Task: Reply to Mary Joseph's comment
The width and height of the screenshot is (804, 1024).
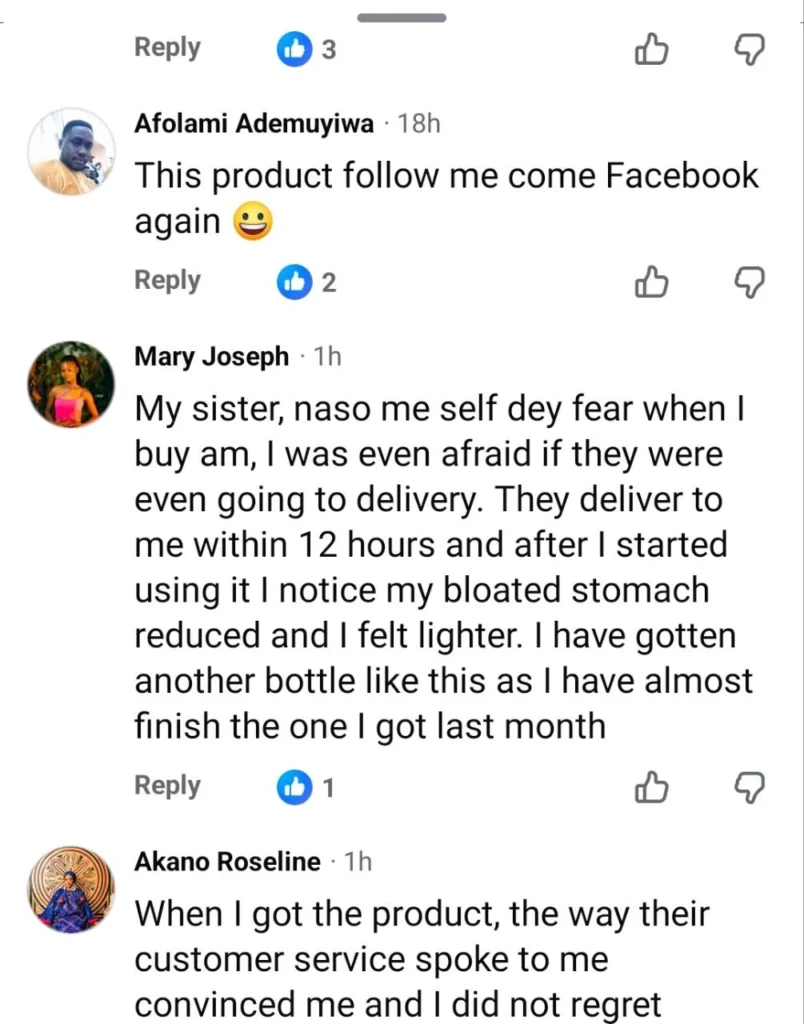Action: (x=167, y=786)
